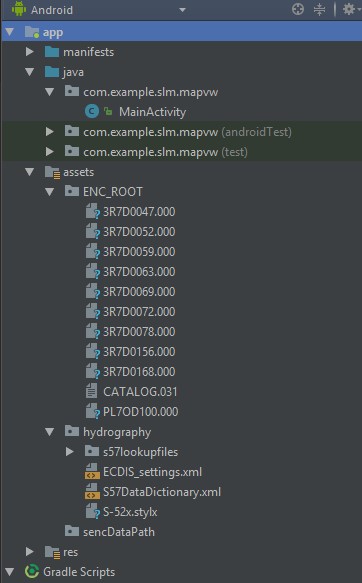Select the manifests folder icon

pyautogui.click(x=52, y=52)
